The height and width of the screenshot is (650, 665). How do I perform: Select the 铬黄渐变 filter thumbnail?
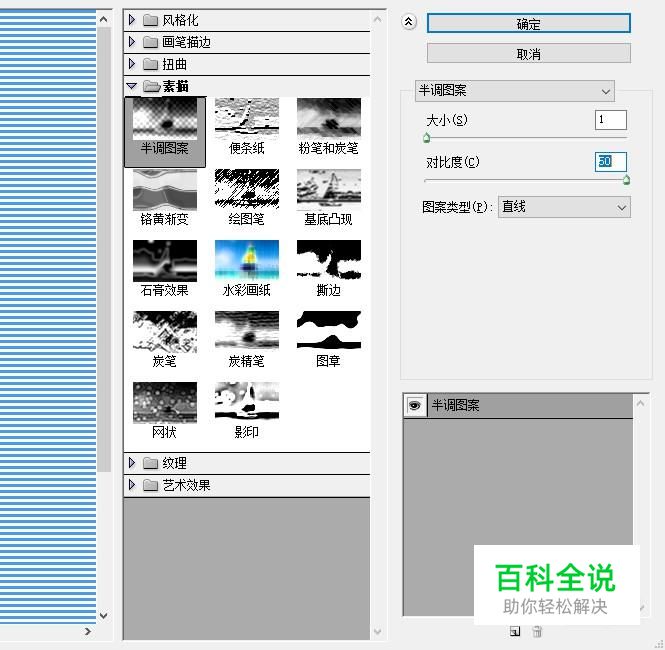click(165, 190)
